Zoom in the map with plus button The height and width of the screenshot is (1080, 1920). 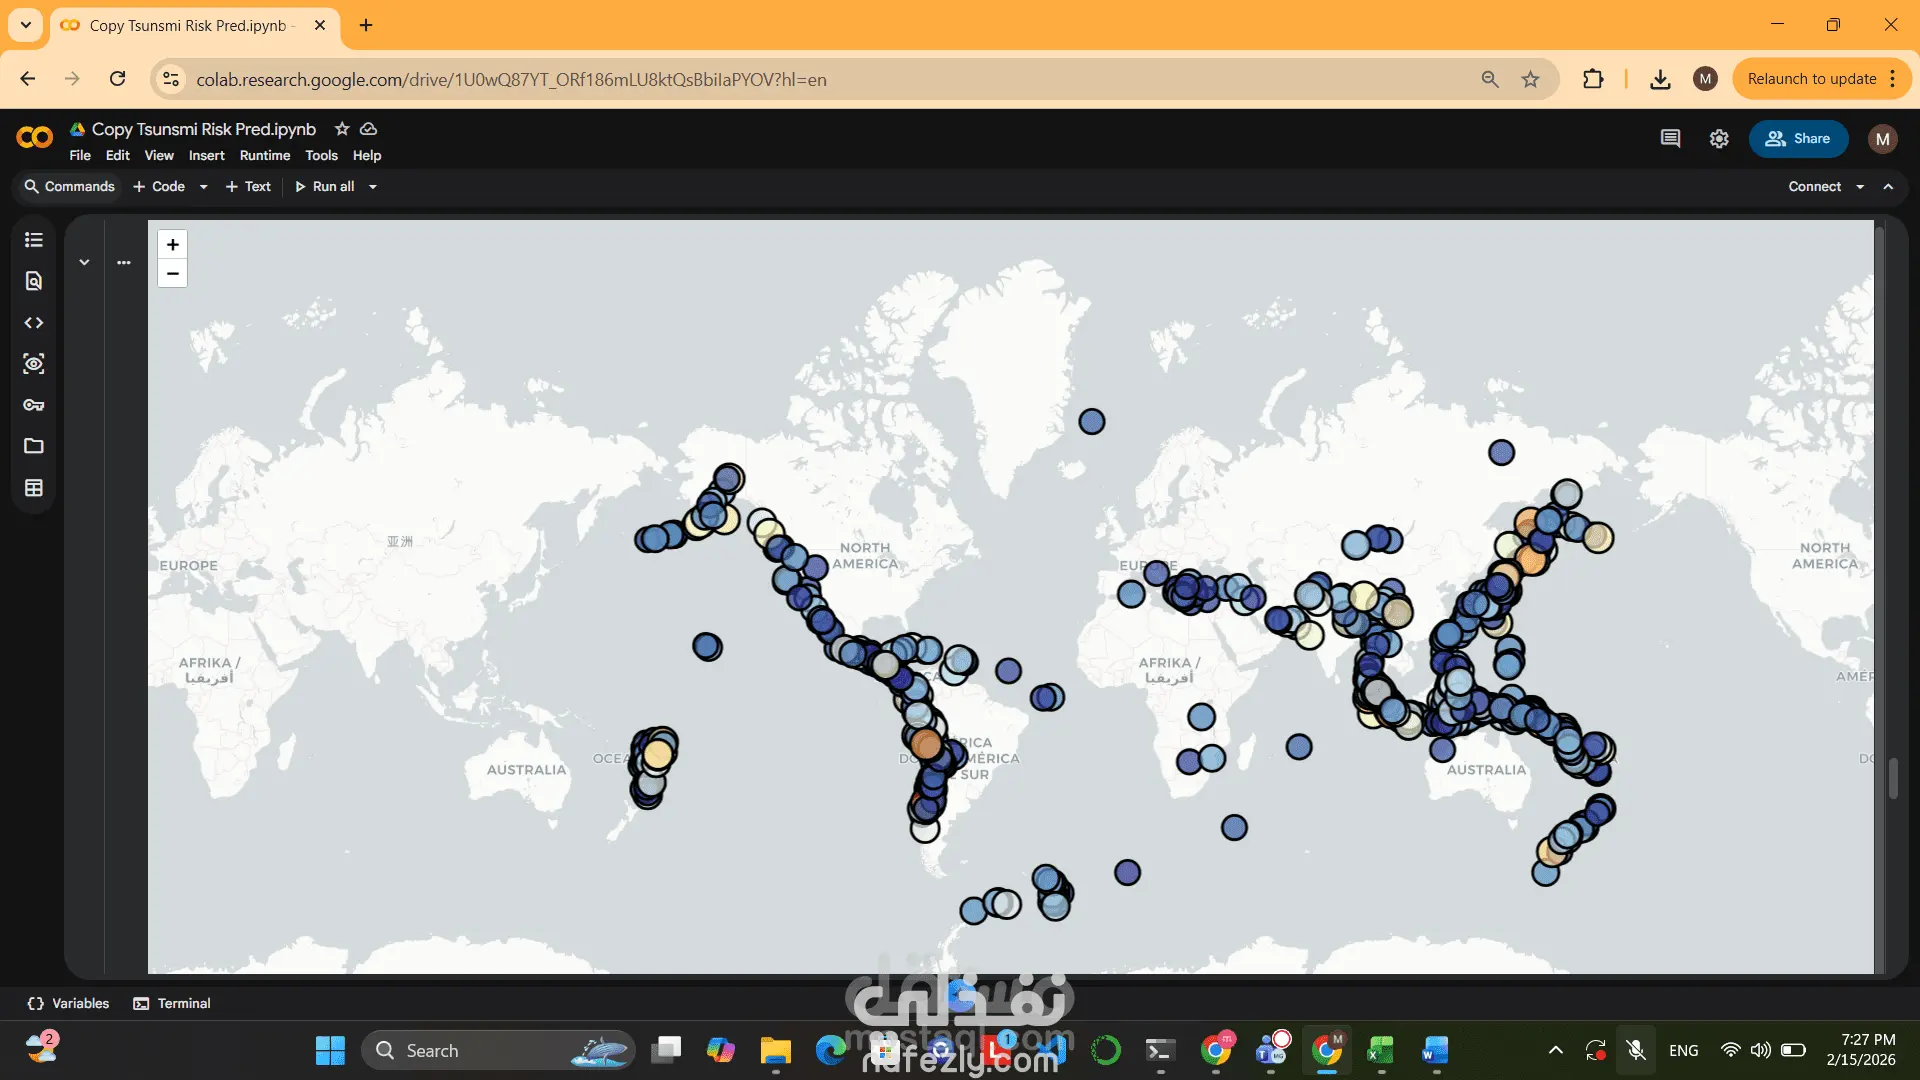coord(173,245)
